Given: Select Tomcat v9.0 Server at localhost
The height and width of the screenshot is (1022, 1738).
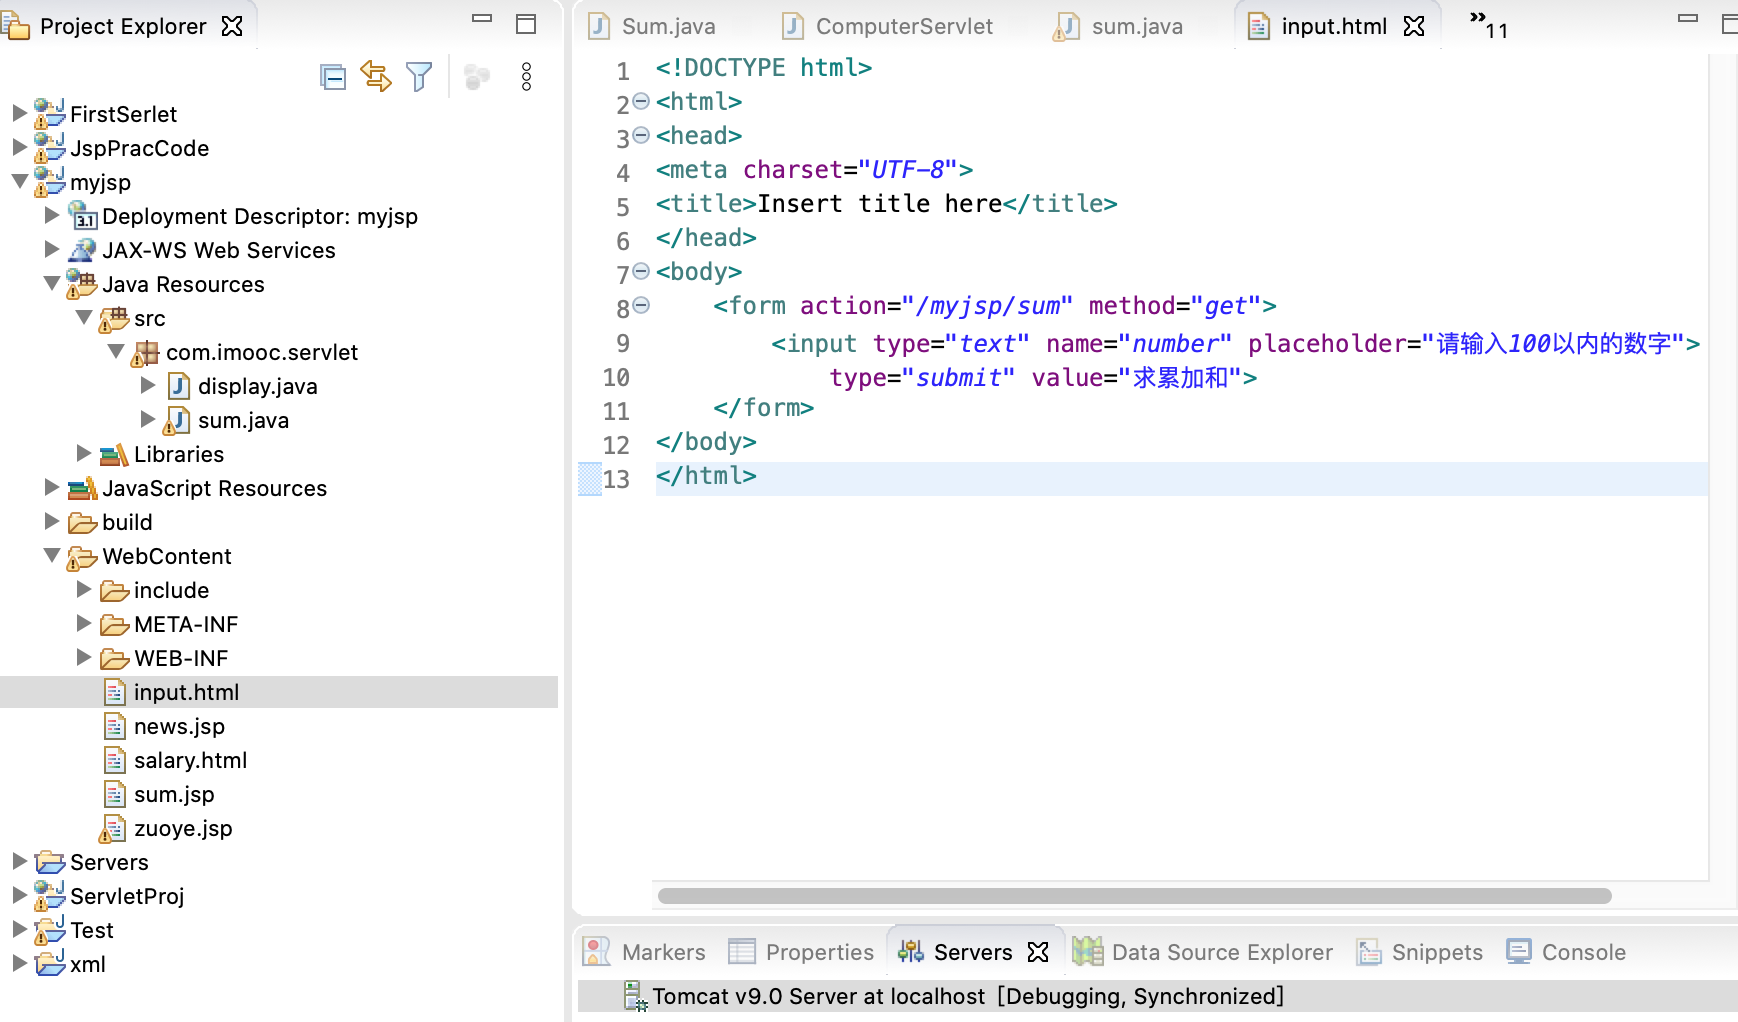Looking at the screenshot, I should pos(968,996).
